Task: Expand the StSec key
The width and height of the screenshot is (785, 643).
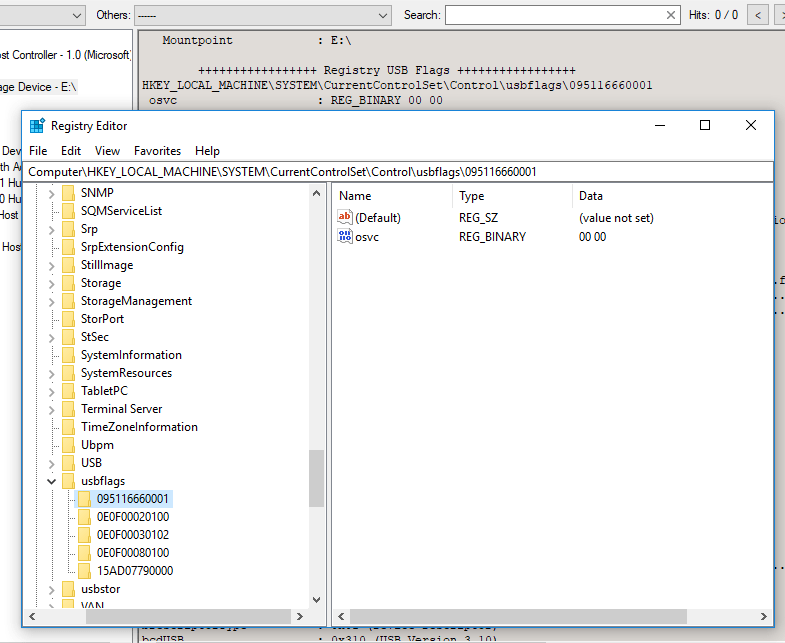Action: 52,338
